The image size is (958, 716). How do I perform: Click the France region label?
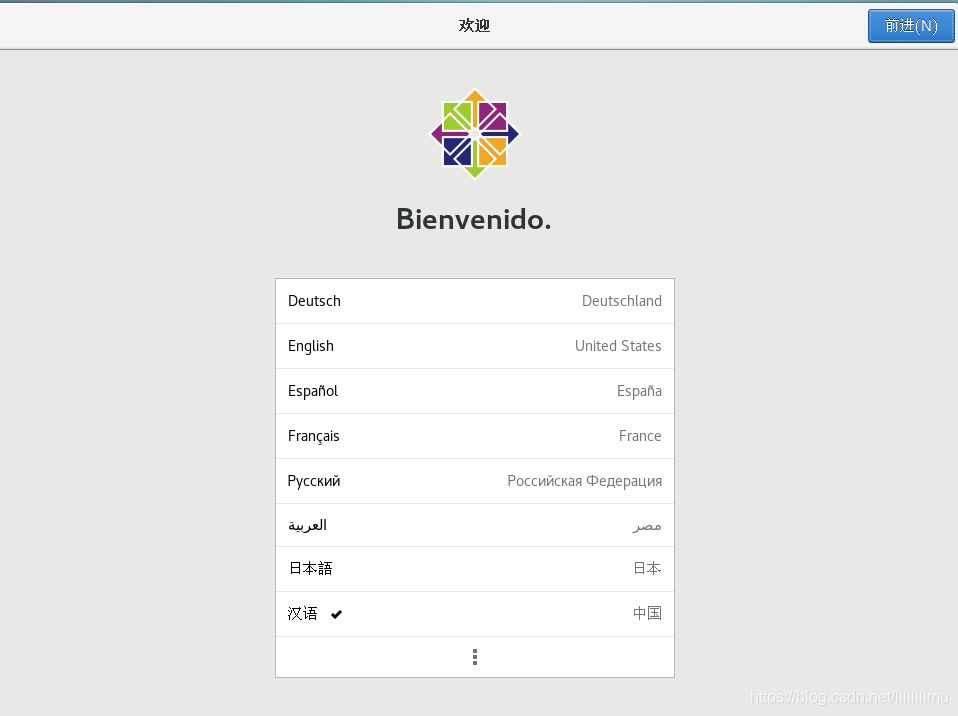click(640, 436)
